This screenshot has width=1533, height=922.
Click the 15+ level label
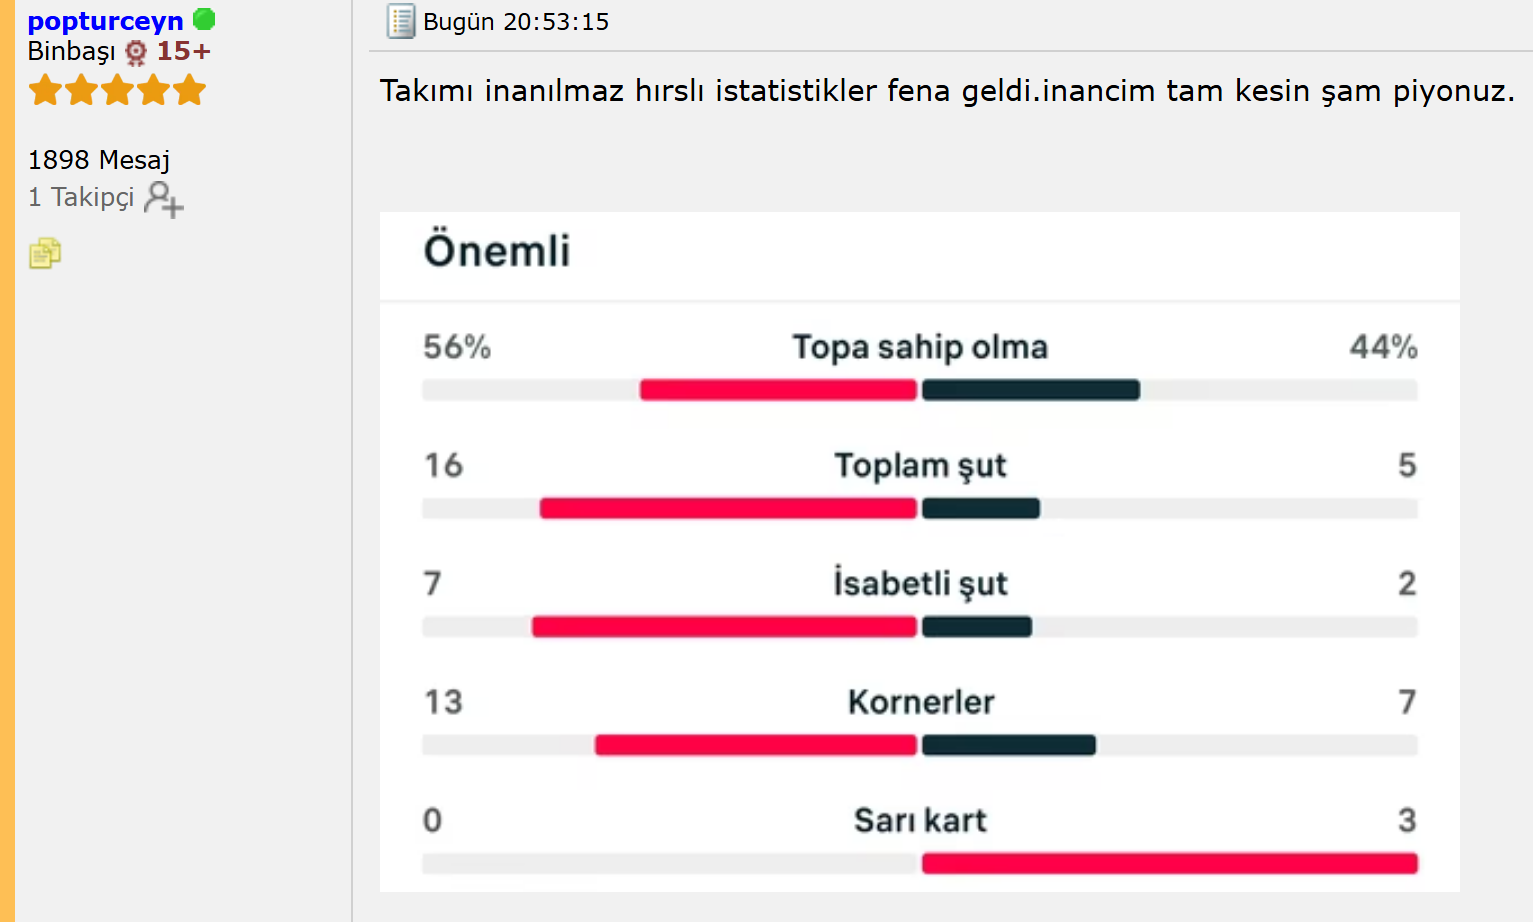pos(184,51)
